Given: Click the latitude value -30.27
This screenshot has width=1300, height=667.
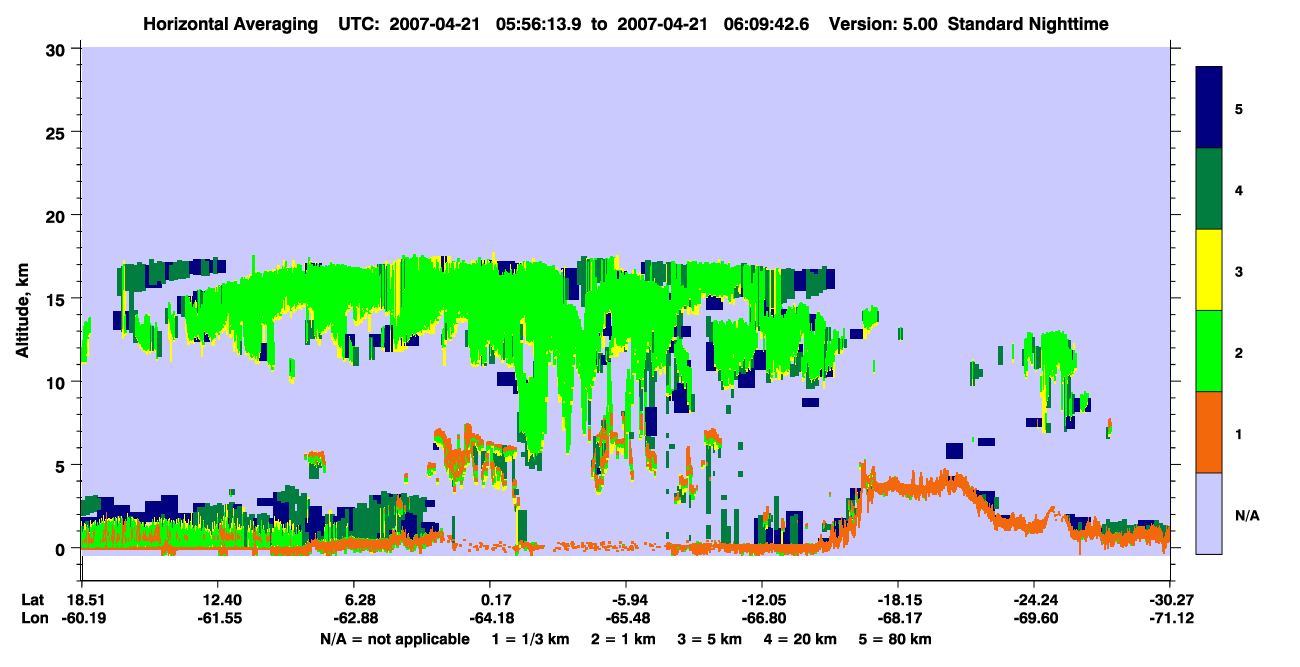Looking at the screenshot, I should [1170, 600].
